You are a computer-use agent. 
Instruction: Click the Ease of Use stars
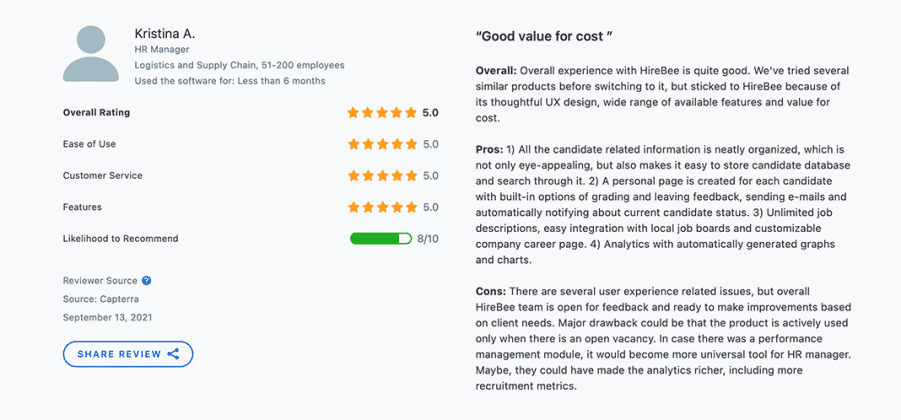point(382,144)
